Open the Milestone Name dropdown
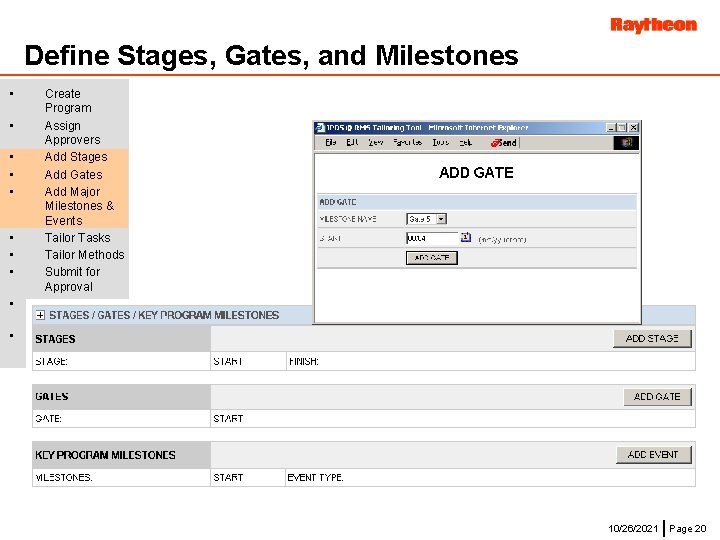This screenshot has width=720, height=540. pyautogui.click(x=441, y=219)
